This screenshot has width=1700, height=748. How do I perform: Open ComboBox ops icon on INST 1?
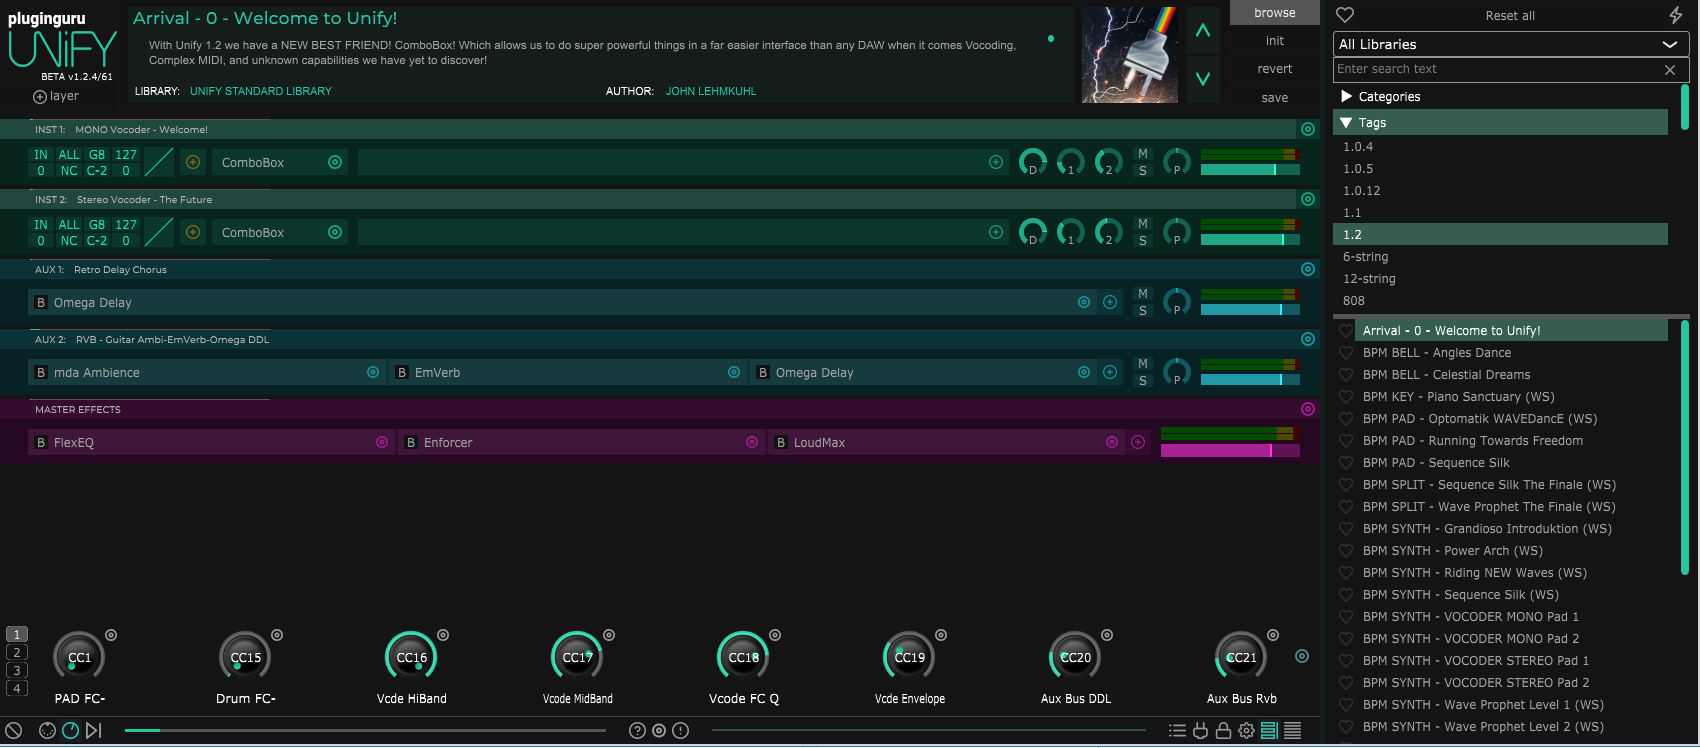335,162
